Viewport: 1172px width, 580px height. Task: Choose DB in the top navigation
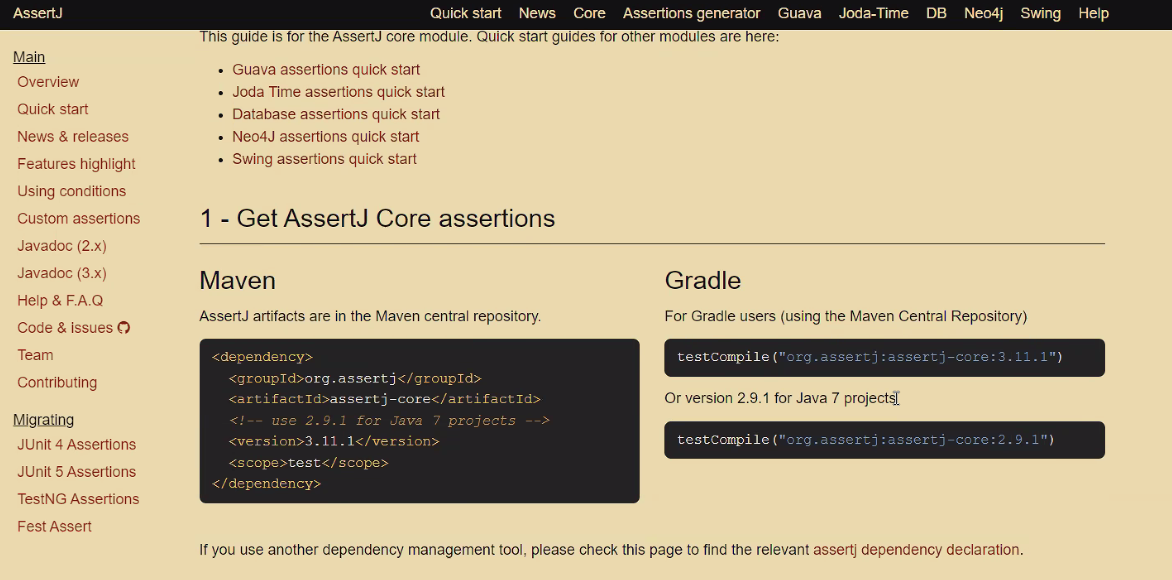point(937,13)
